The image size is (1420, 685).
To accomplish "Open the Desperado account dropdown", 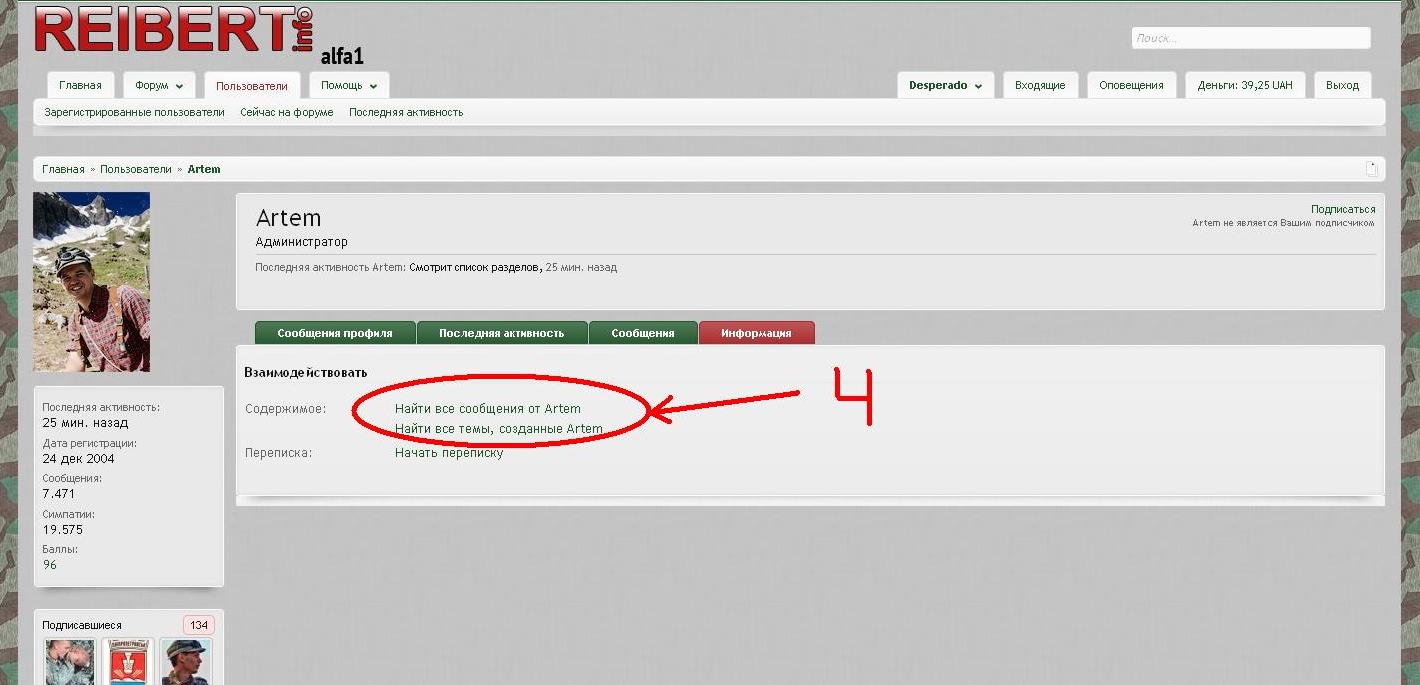I will pyautogui.click(x=945, y=85).
